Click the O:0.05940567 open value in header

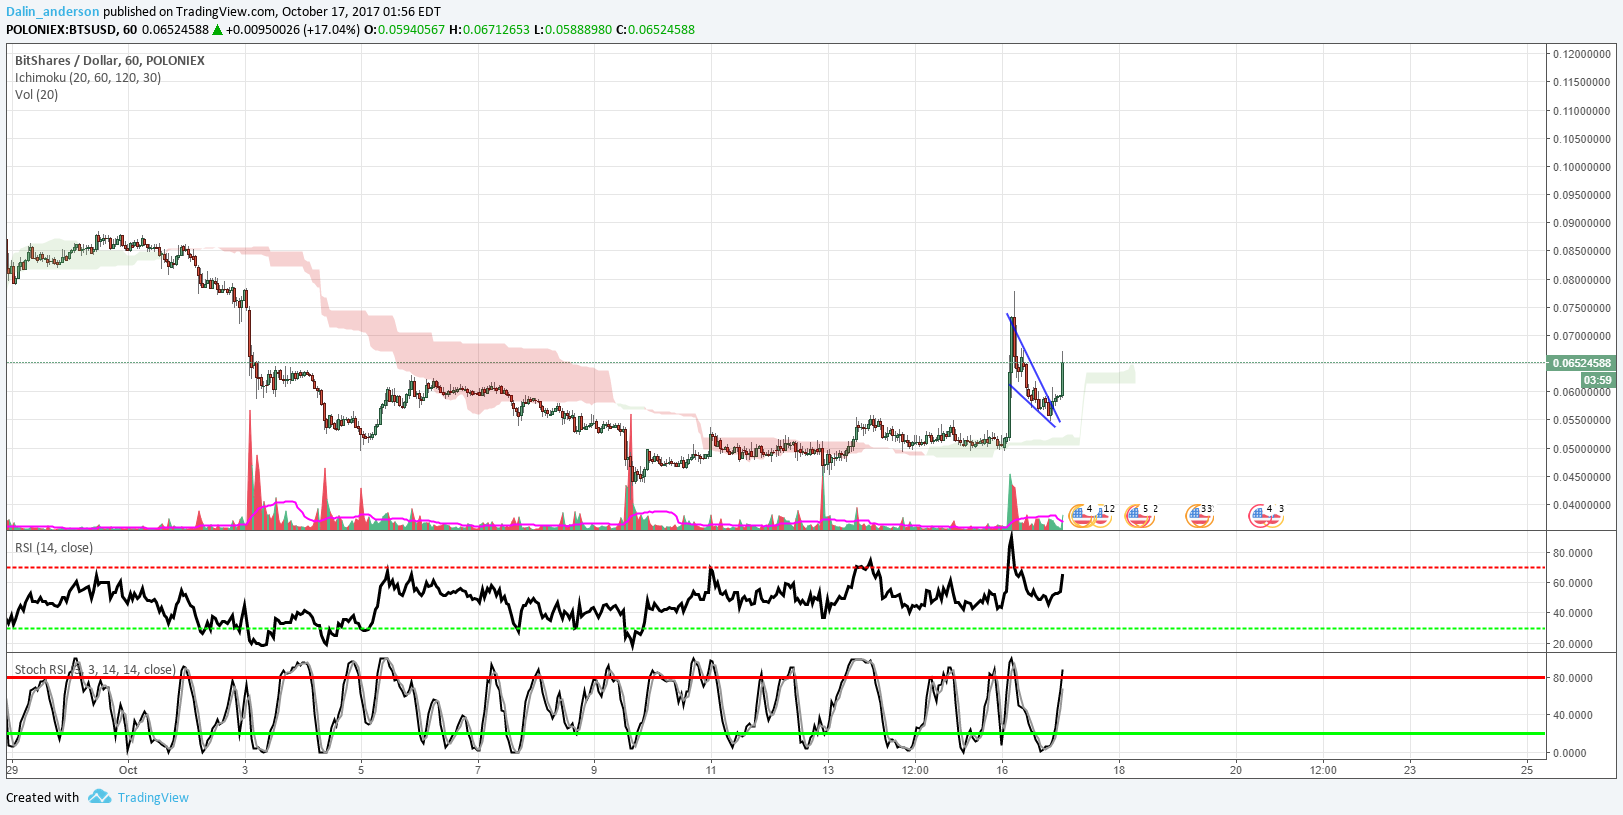point(404,30)
